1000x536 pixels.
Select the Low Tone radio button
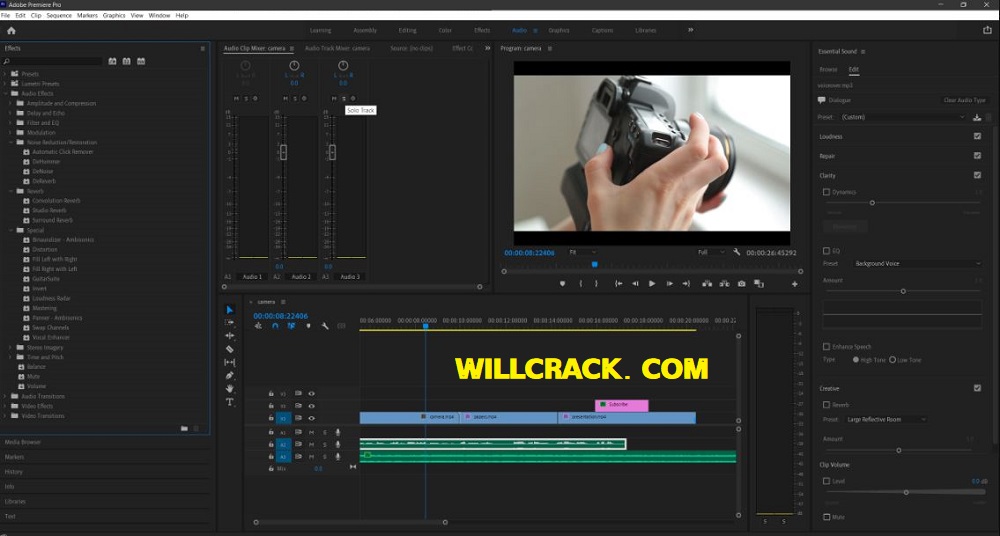(x=893, y=360)
